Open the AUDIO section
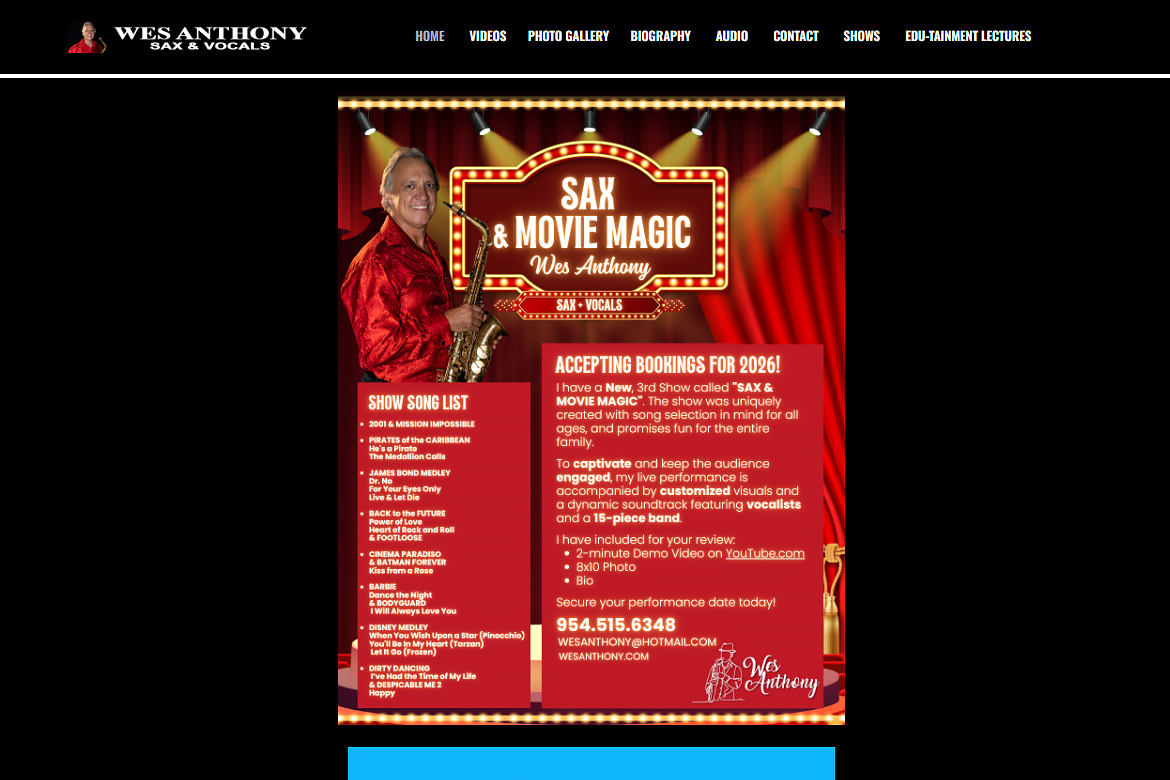 coord(731,35)
